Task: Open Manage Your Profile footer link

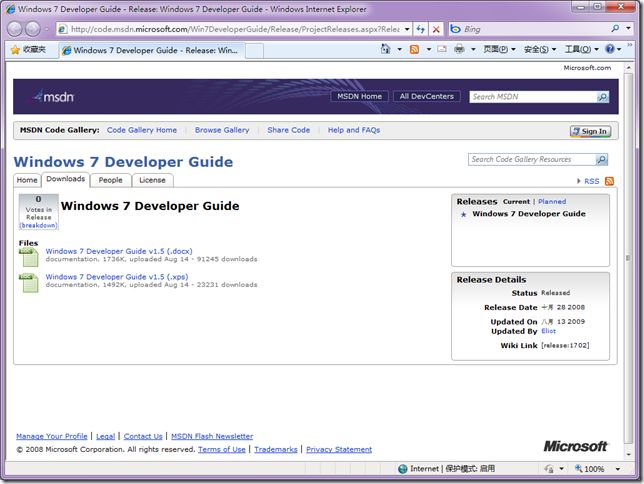Action: [52, 436]
